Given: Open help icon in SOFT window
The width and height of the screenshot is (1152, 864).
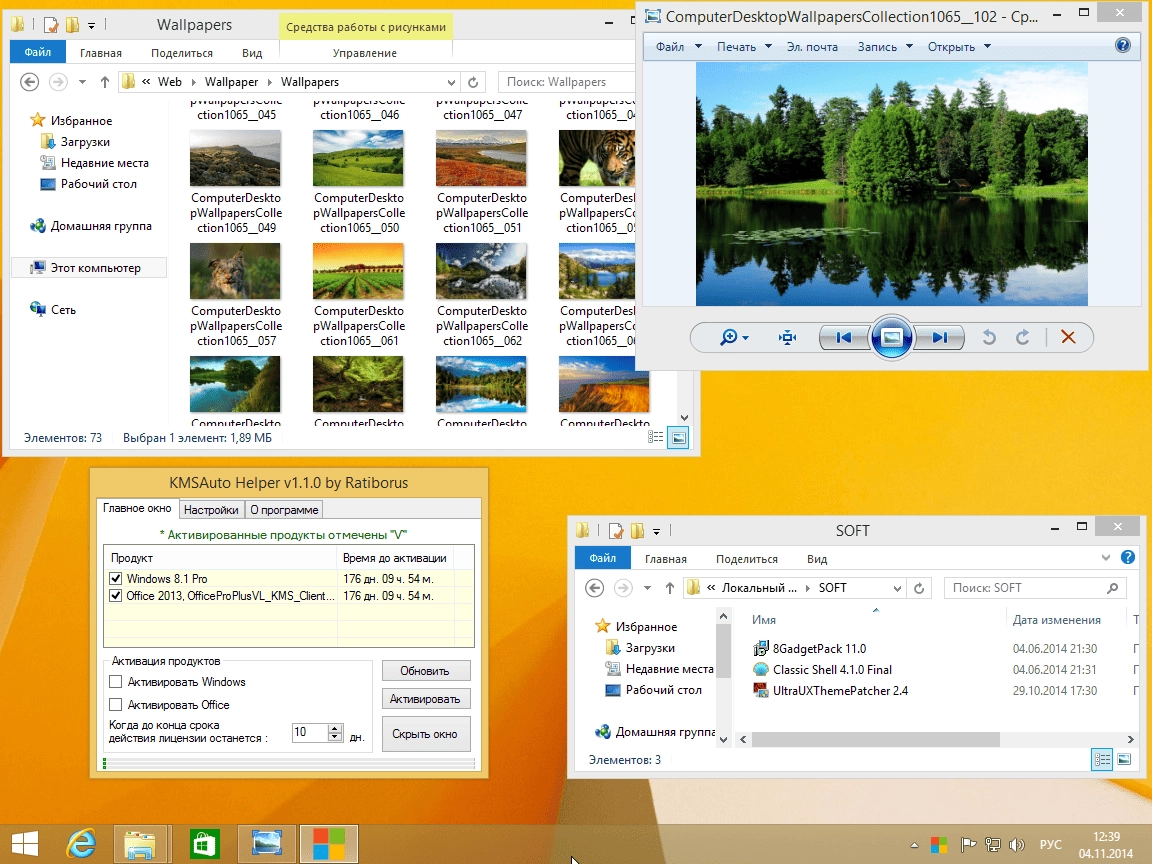Looking at the screenshot, I should click(x=1128, y=558).
